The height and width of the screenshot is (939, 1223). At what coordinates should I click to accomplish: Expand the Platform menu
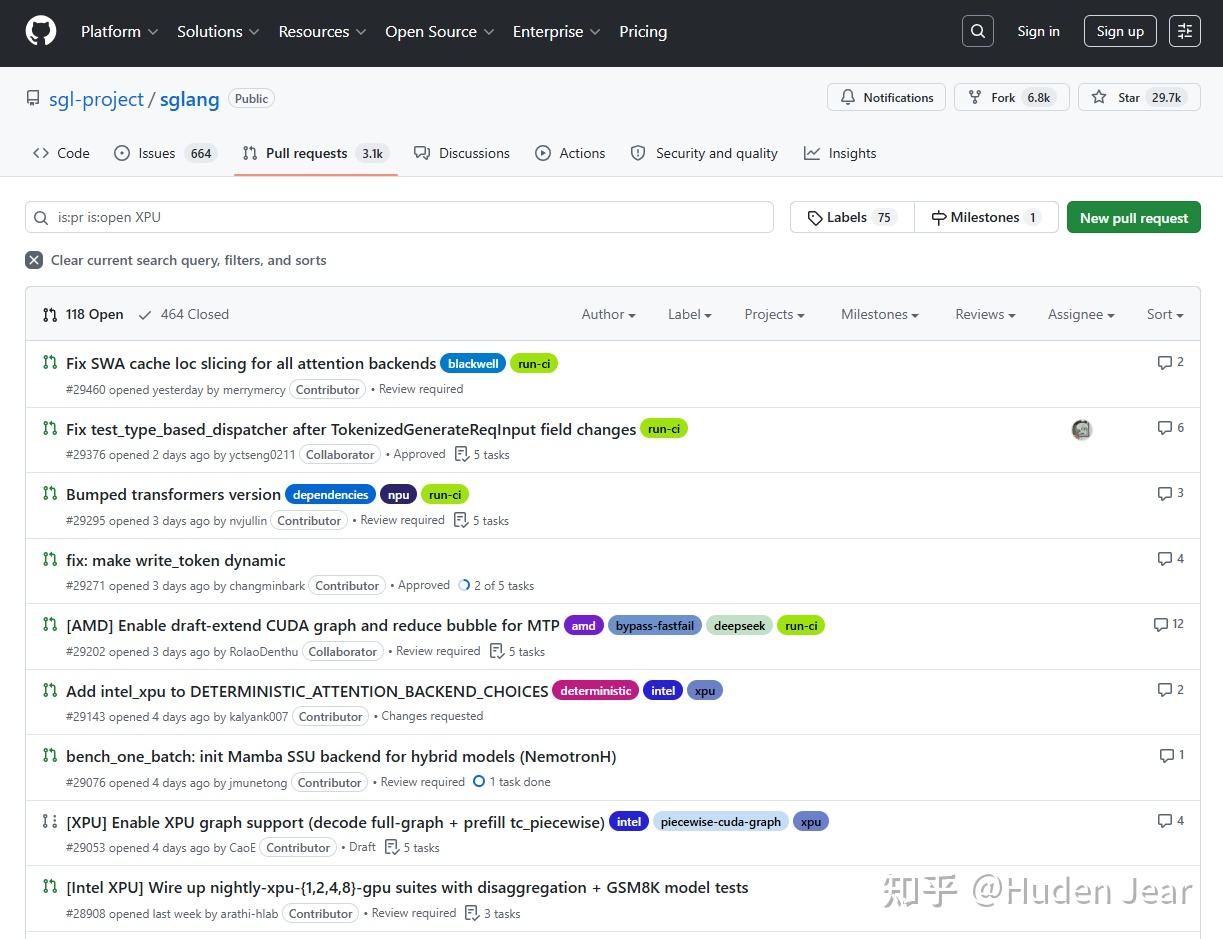coord(119,31)
